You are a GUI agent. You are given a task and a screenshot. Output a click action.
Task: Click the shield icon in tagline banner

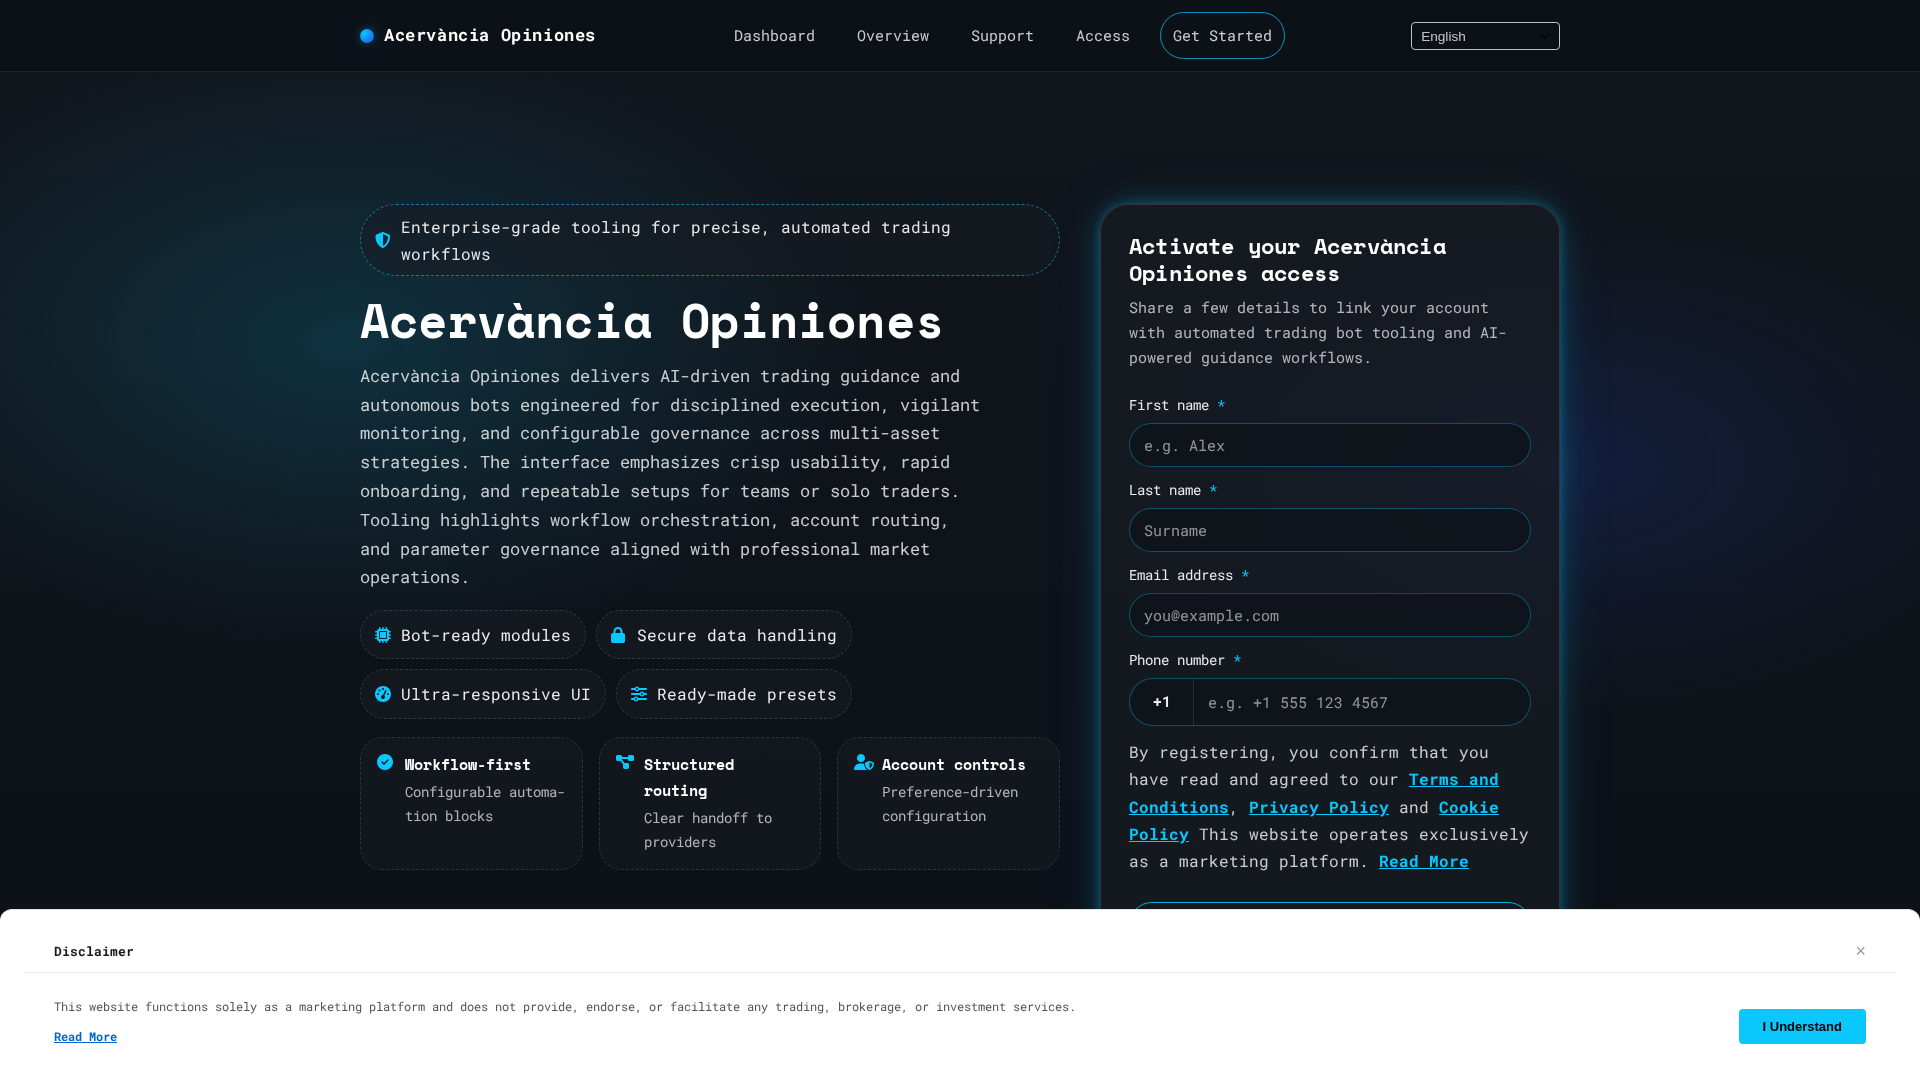click(x=383, y=240)
